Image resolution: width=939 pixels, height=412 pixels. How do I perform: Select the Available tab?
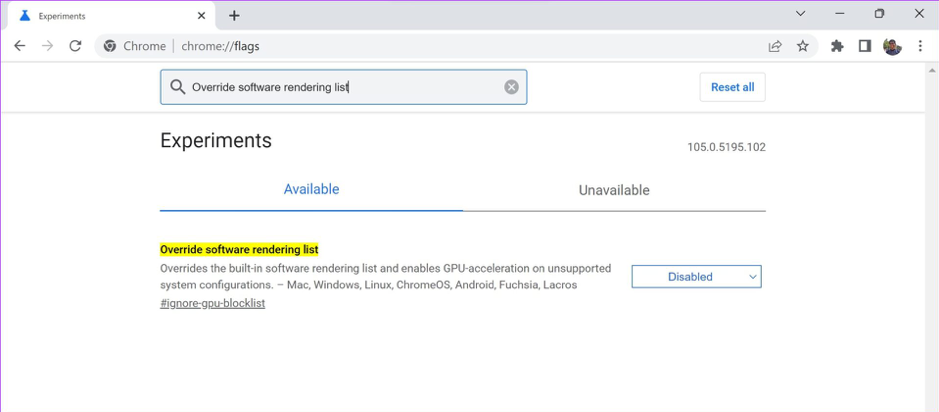click(x=311, y=189)
